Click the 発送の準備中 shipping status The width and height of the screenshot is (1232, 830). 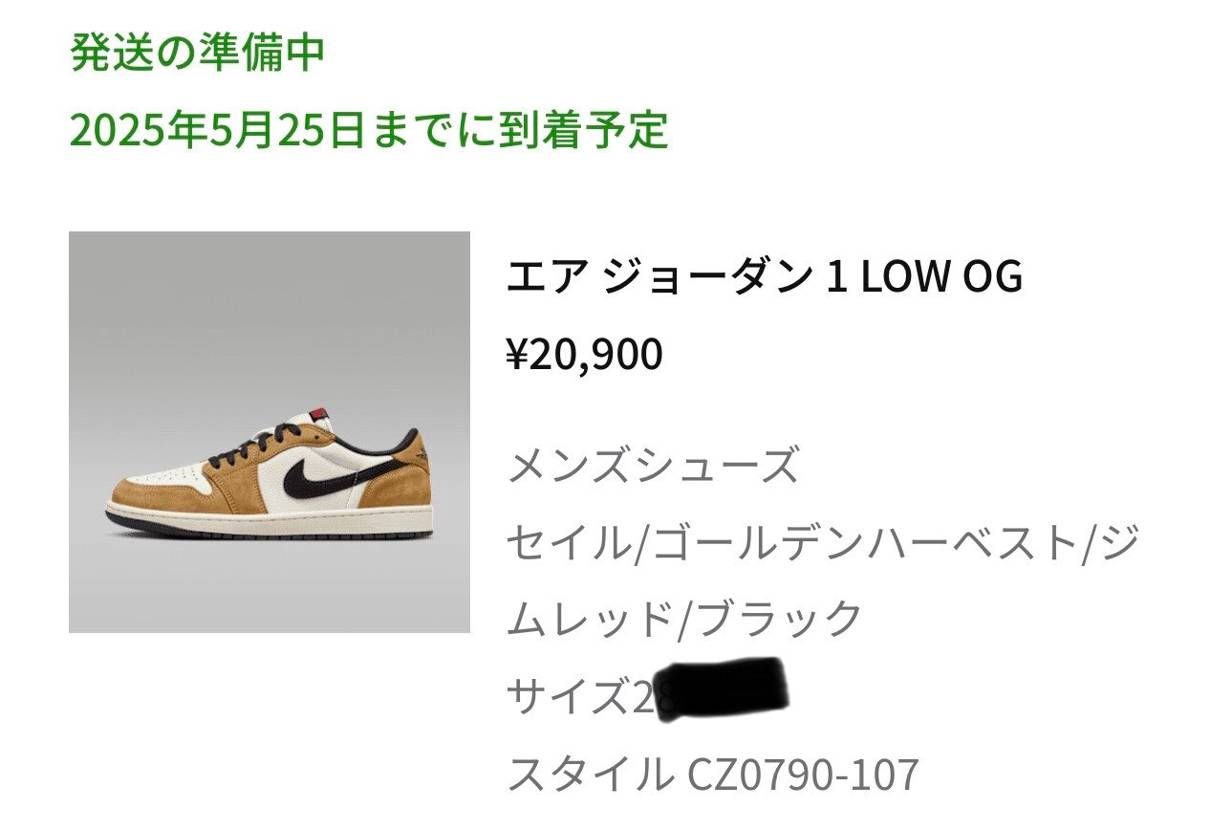[197, 53]
